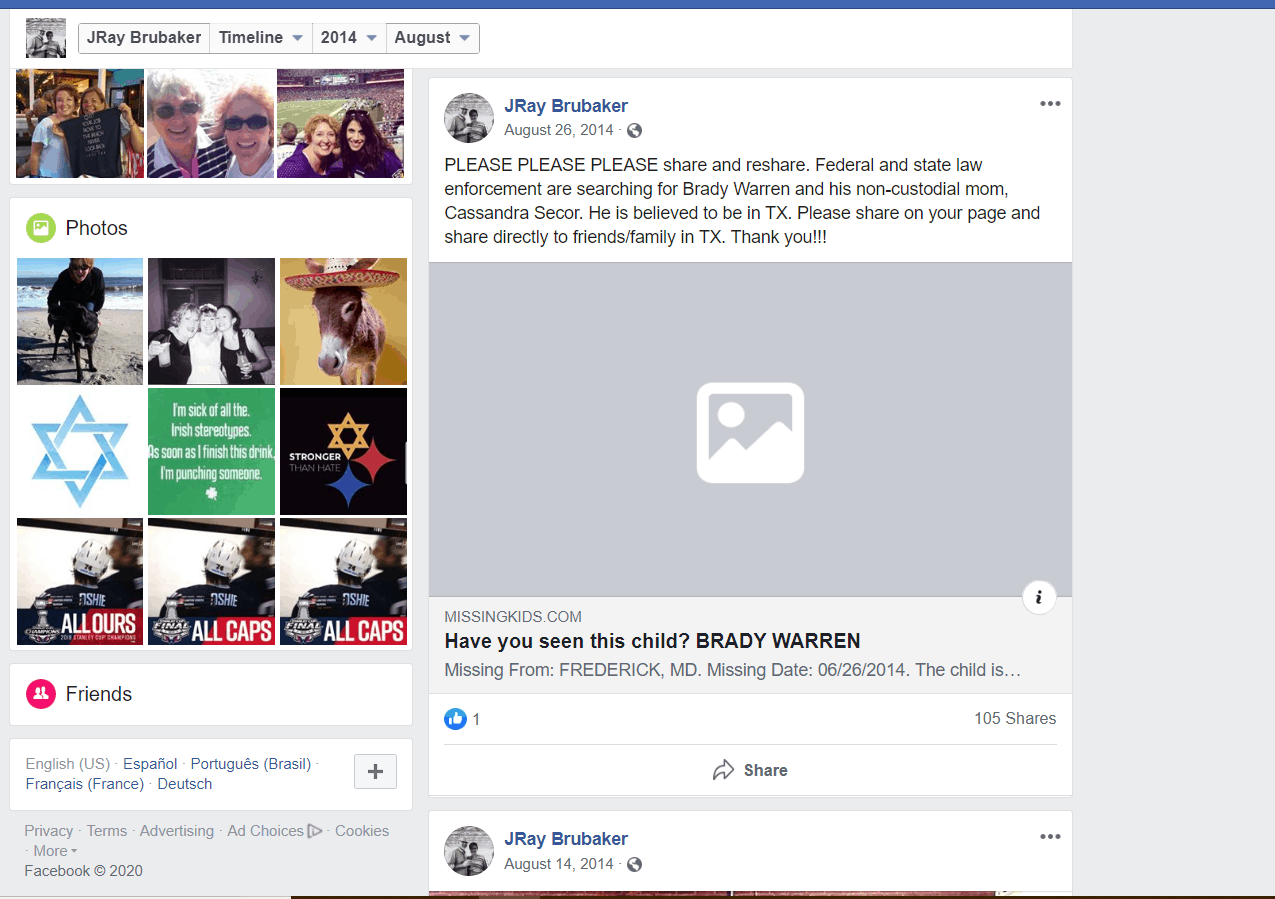Click the small profile thumbnail in header bar
This screenshot has height=899, width=1275.
tap(46, 38)
